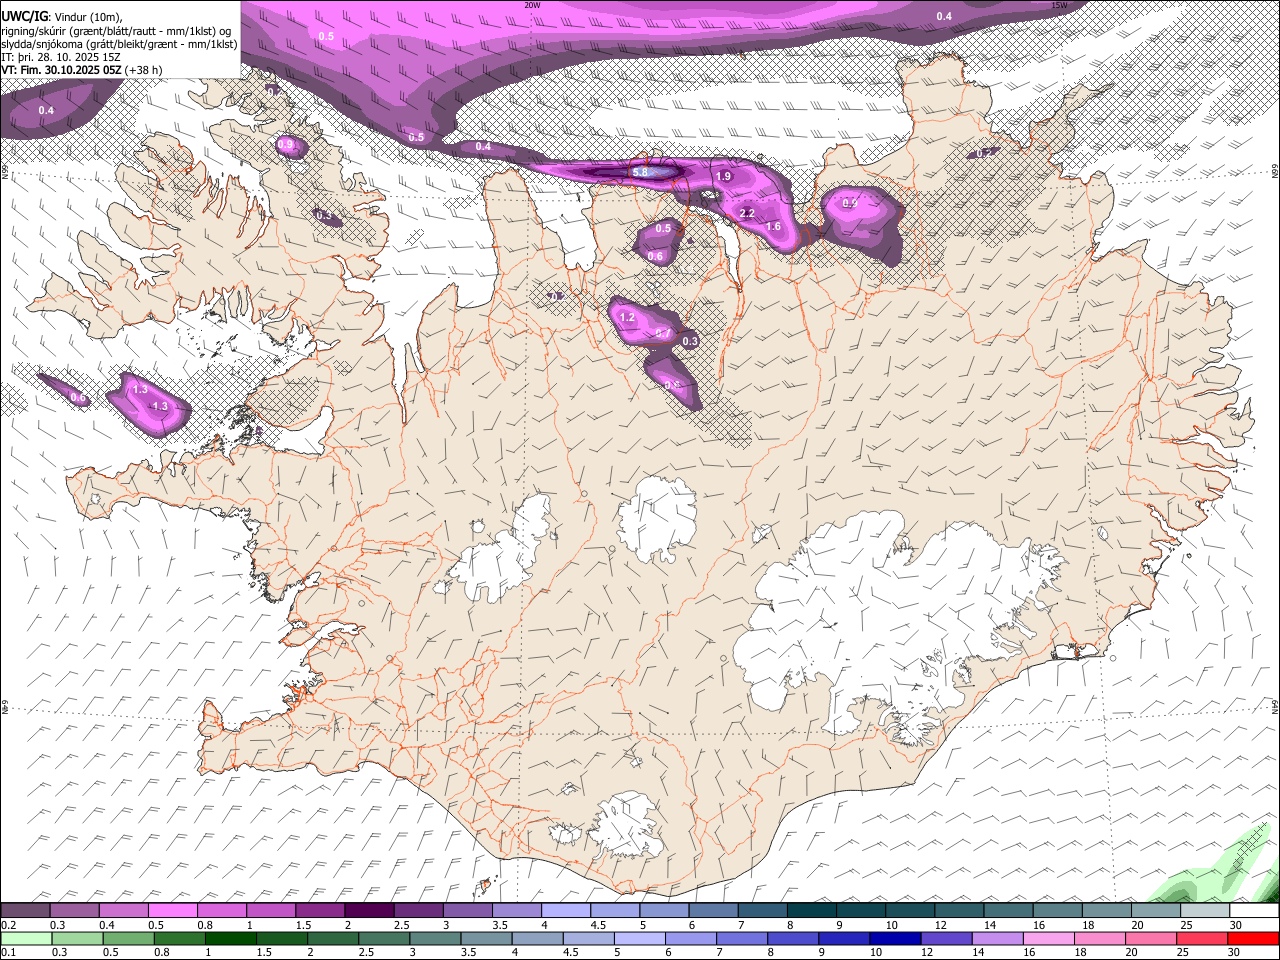The height and width of the screenshot is (960, 1280).
Task: Click the 0.4 label near 15W at top
Action: (x=944, y=16)
